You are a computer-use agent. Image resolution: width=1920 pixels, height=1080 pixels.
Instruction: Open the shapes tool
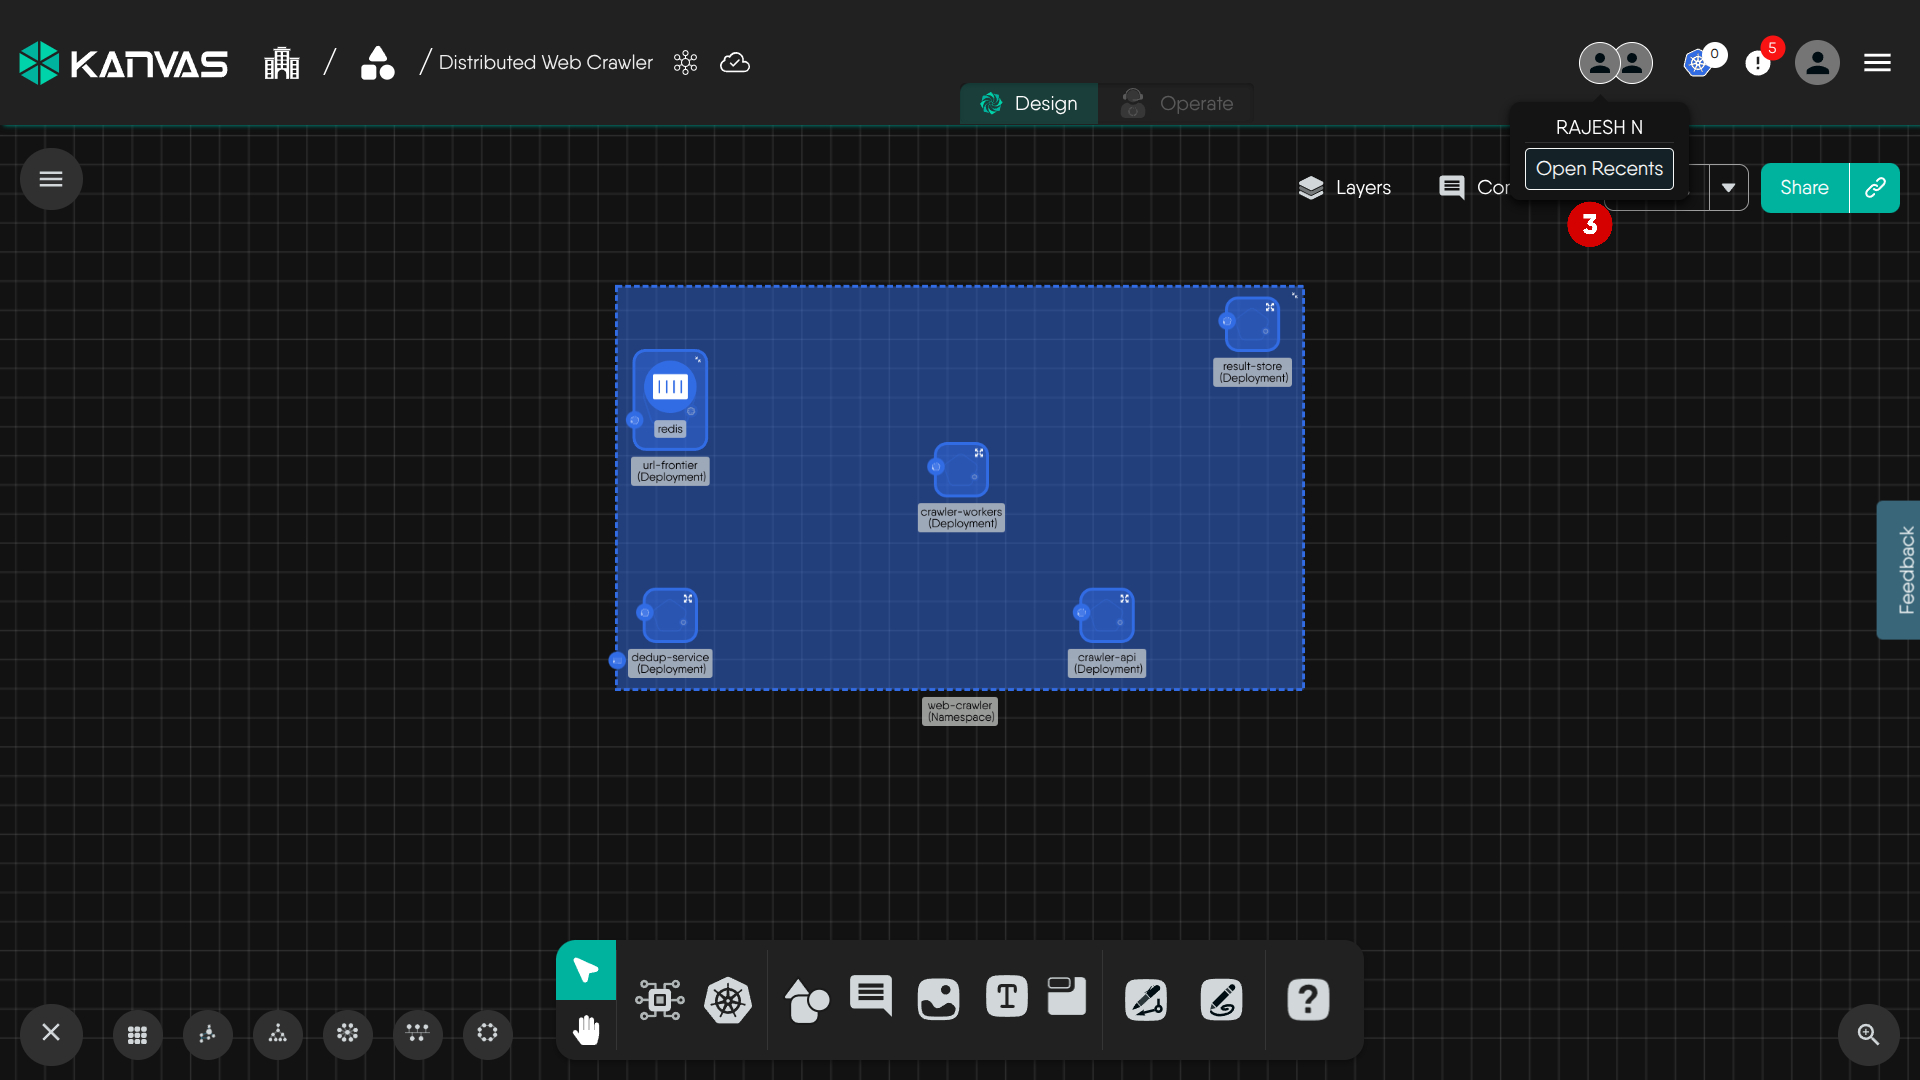(x=807, y=1000)
